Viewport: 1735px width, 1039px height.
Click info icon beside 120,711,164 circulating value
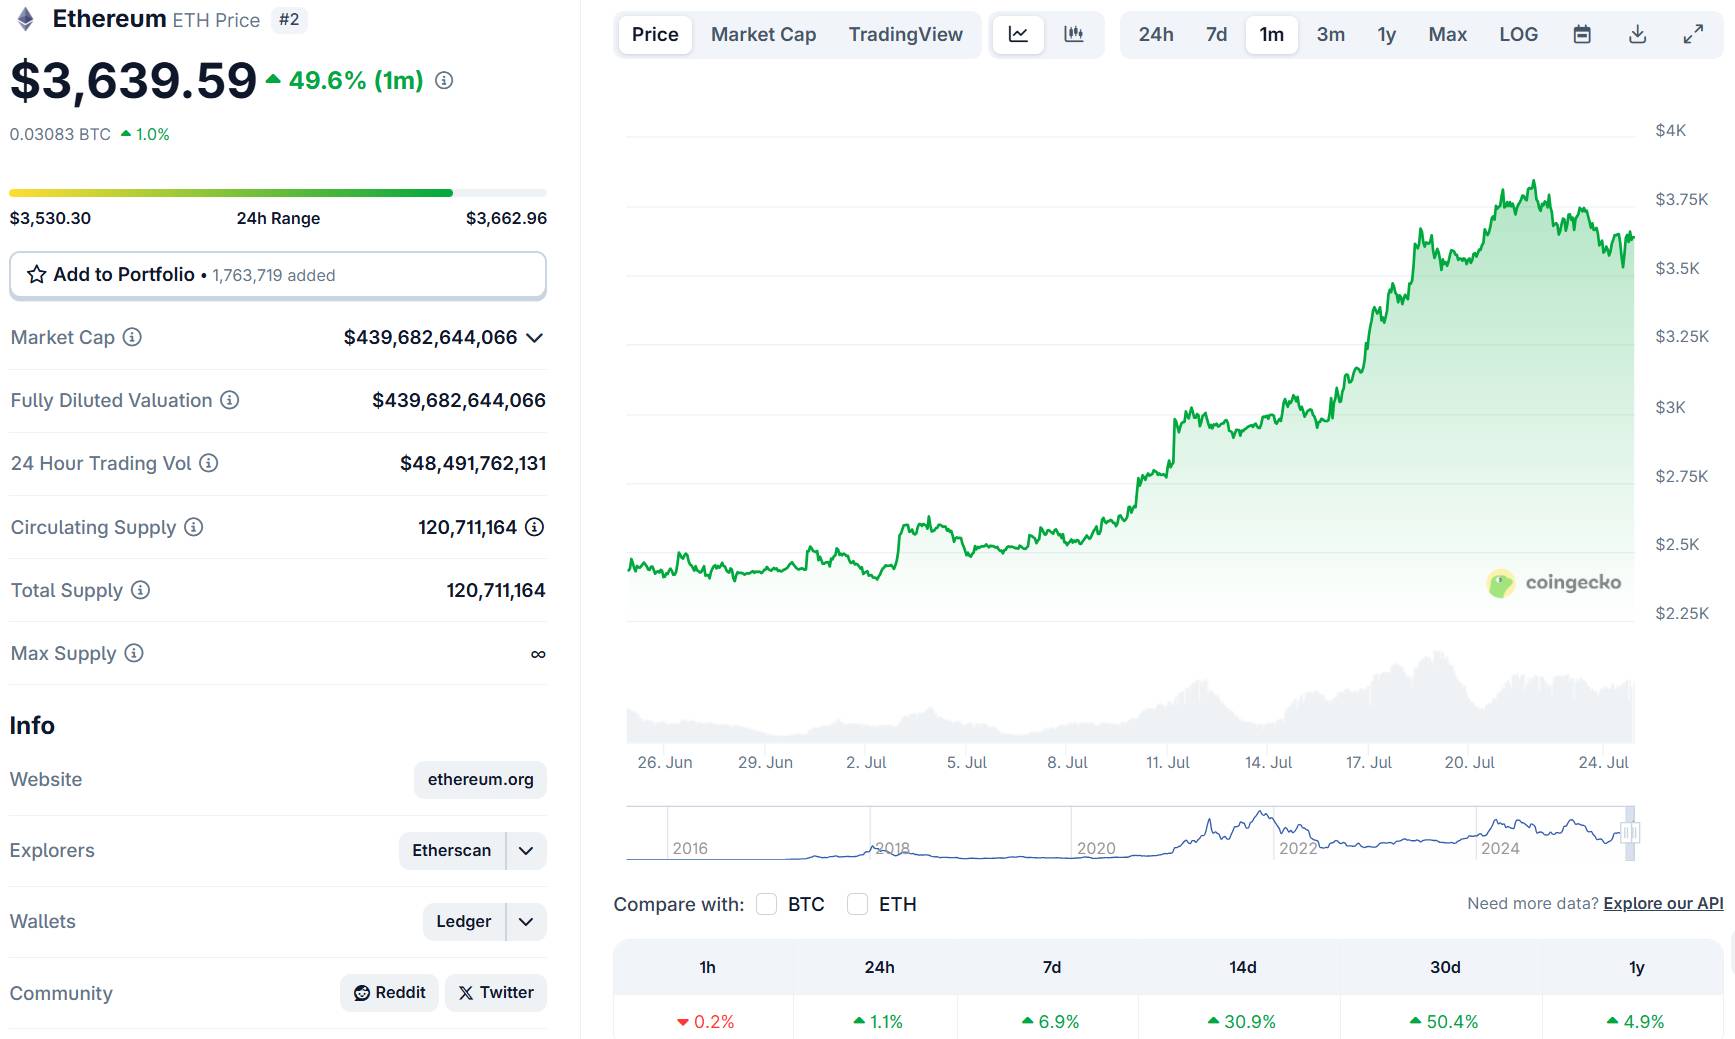535,527
